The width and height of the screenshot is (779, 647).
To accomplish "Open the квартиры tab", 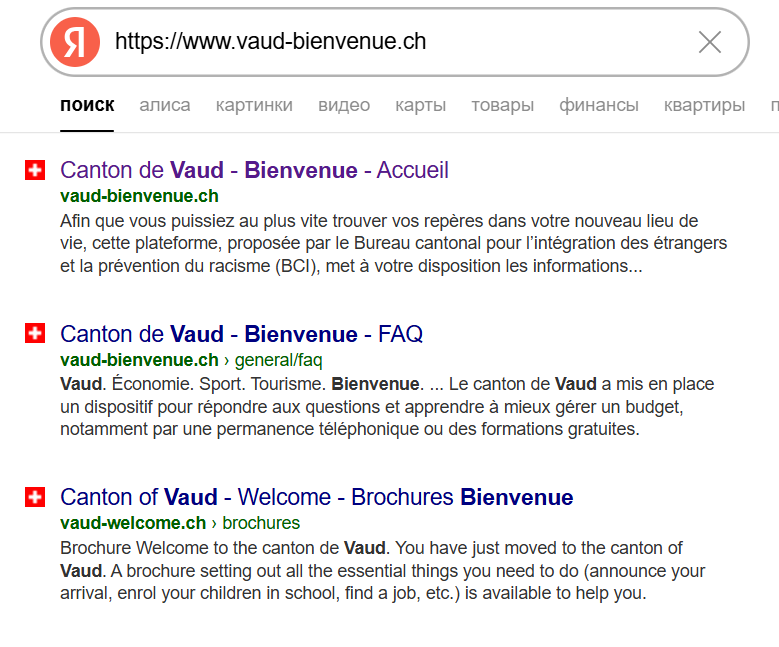I will coord(704,105).
